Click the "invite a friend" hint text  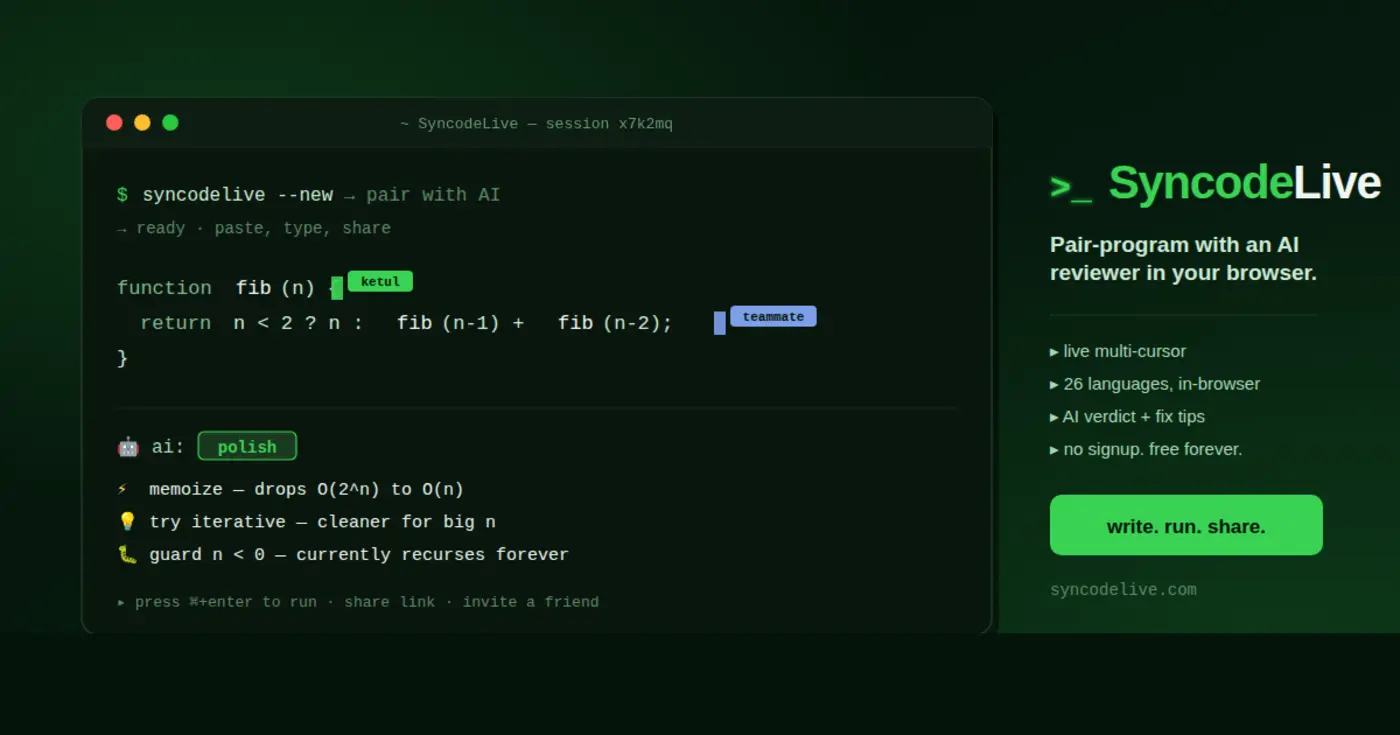click(x=531, y=602)
